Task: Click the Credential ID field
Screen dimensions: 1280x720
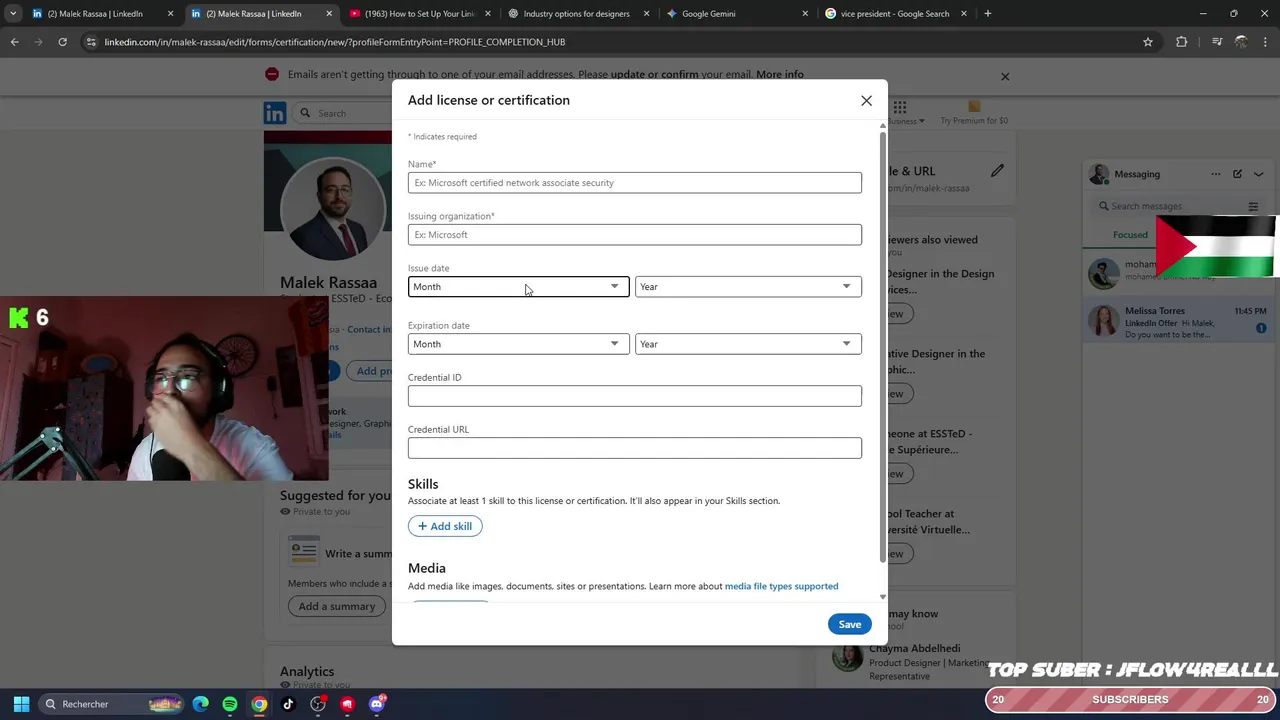Action: coord(634,396)
